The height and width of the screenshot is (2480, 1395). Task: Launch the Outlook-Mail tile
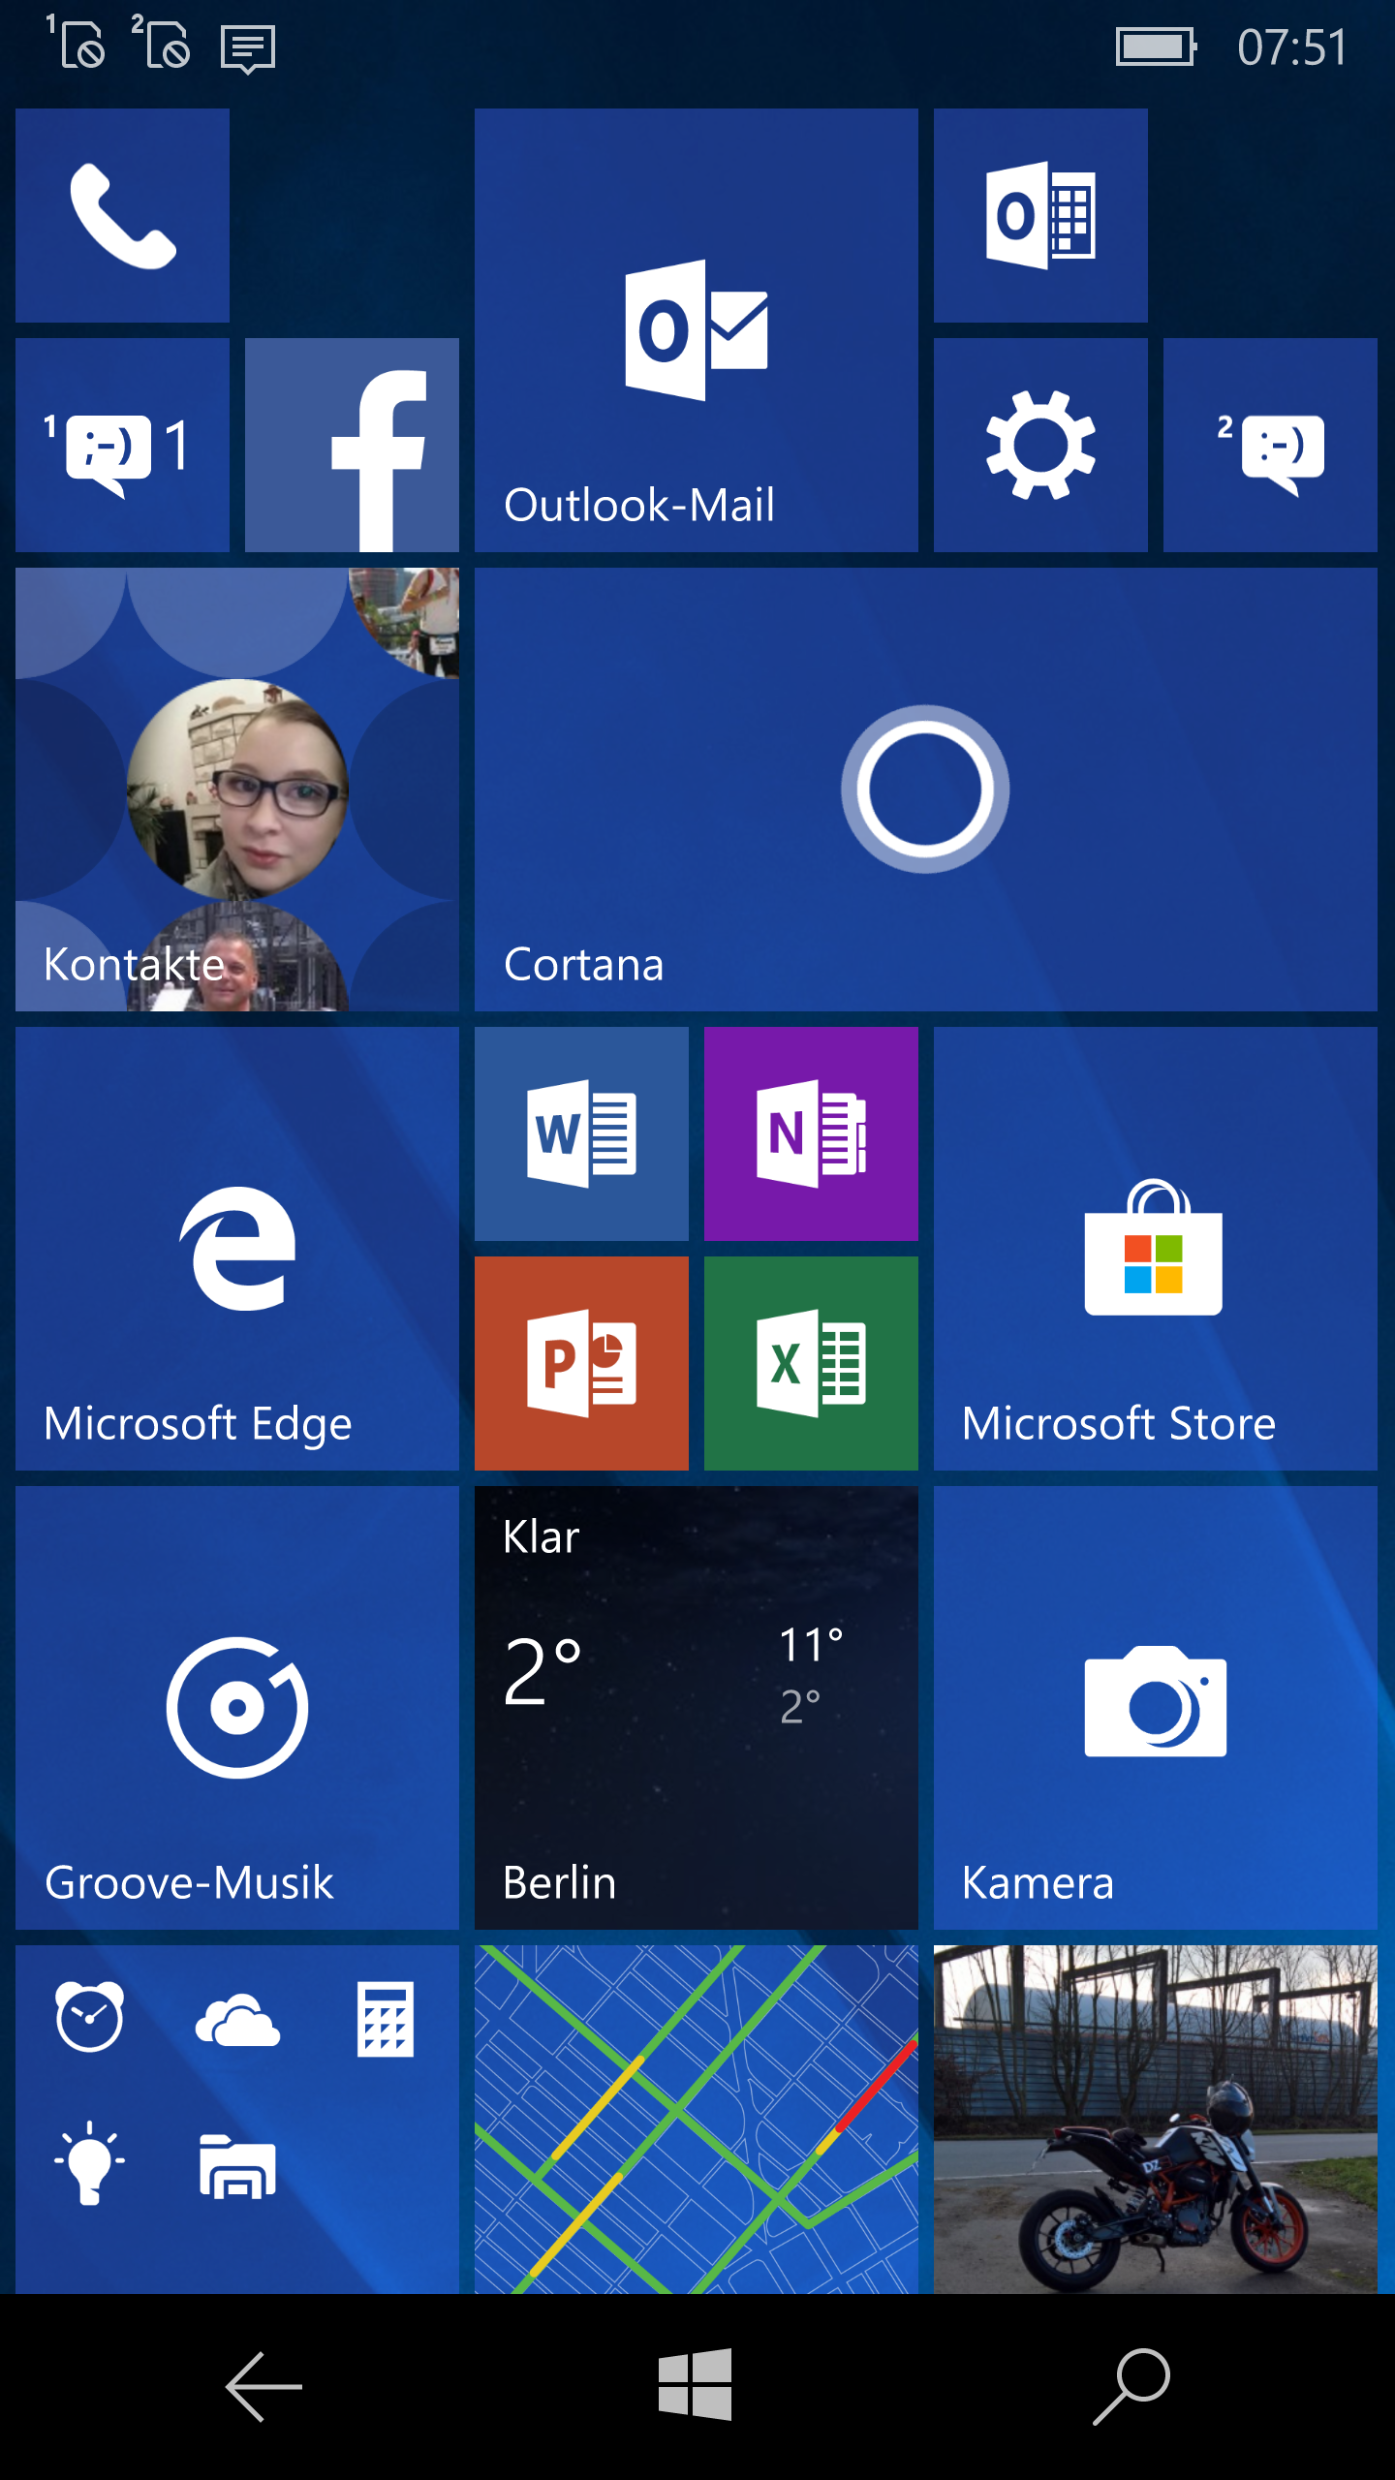[696, 330]
